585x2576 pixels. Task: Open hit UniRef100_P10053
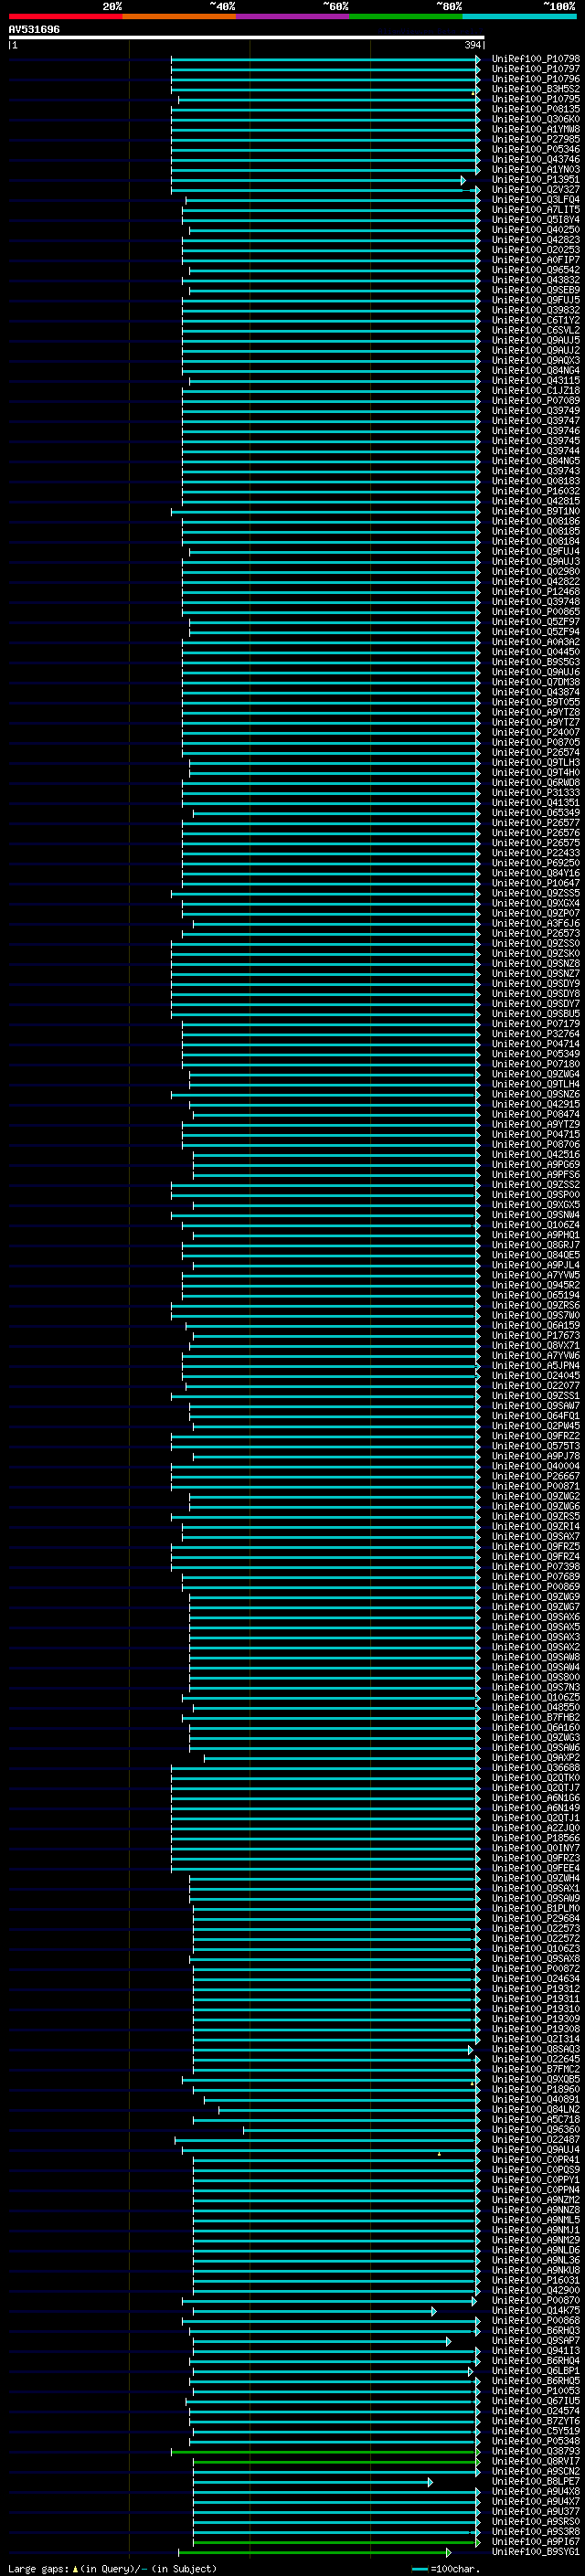tap(535, 2391)
